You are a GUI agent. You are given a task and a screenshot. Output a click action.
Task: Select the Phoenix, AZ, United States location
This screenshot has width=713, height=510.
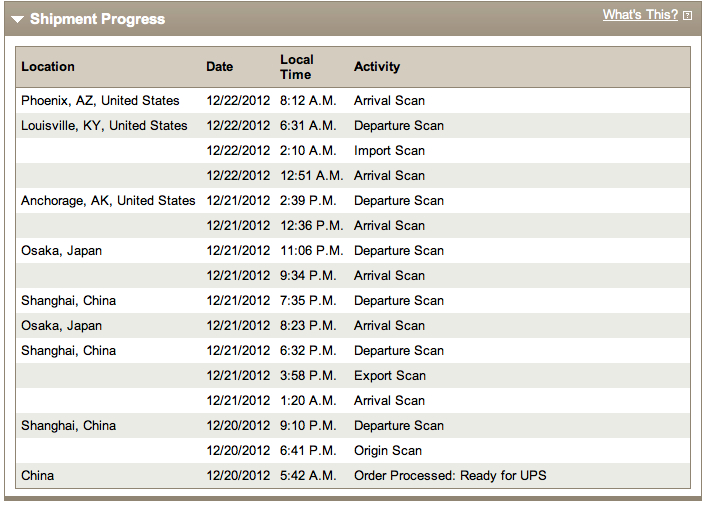[100, 101]
